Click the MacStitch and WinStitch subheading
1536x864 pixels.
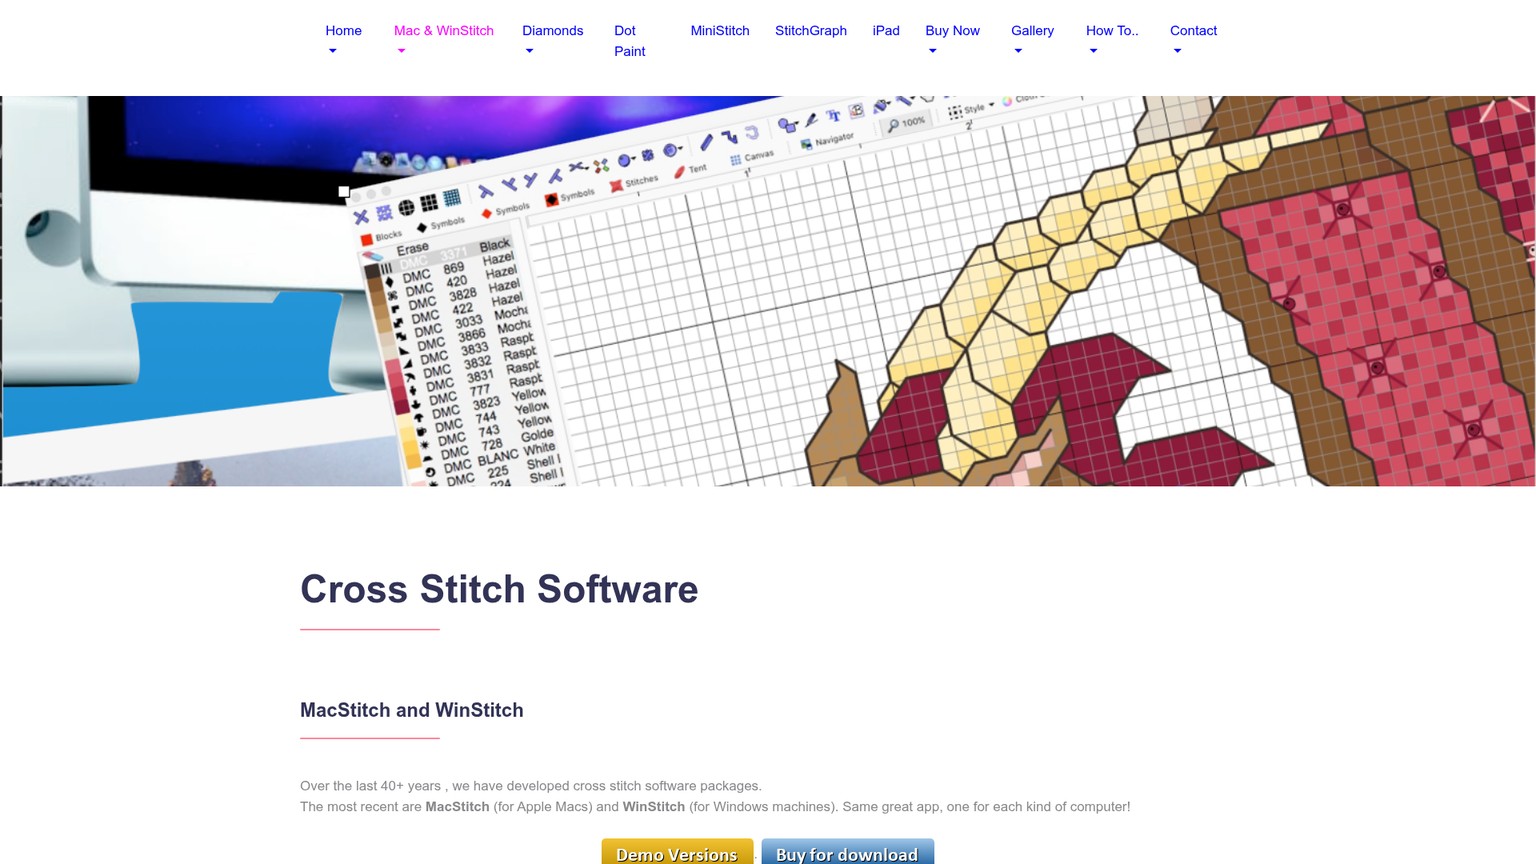tap(412, 710)
